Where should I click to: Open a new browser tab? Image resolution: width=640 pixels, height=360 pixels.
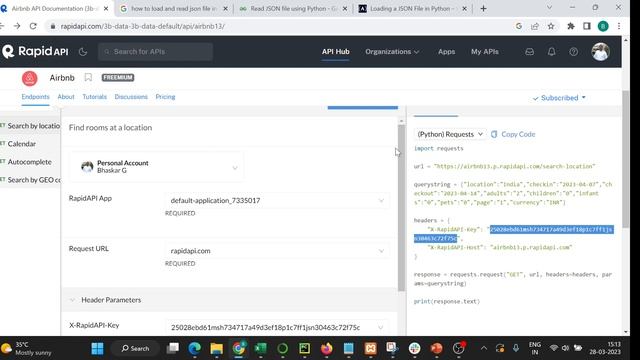tap(483, 9)
